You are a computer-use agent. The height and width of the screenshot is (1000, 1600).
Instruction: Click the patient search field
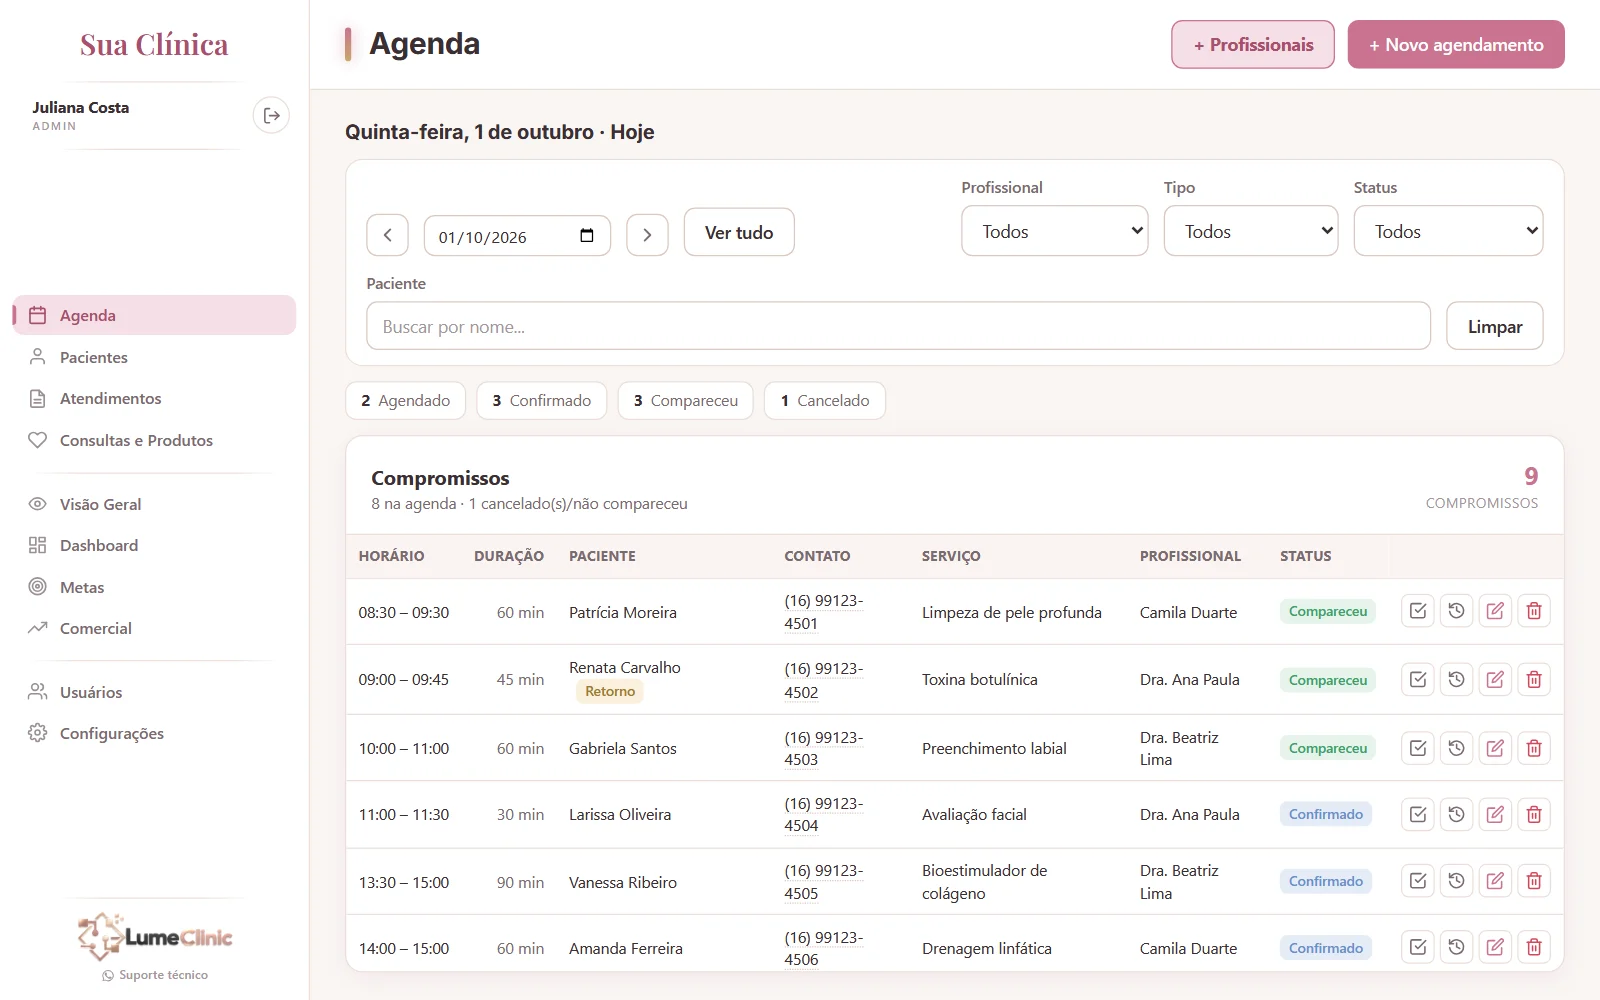tap(898, 326)
